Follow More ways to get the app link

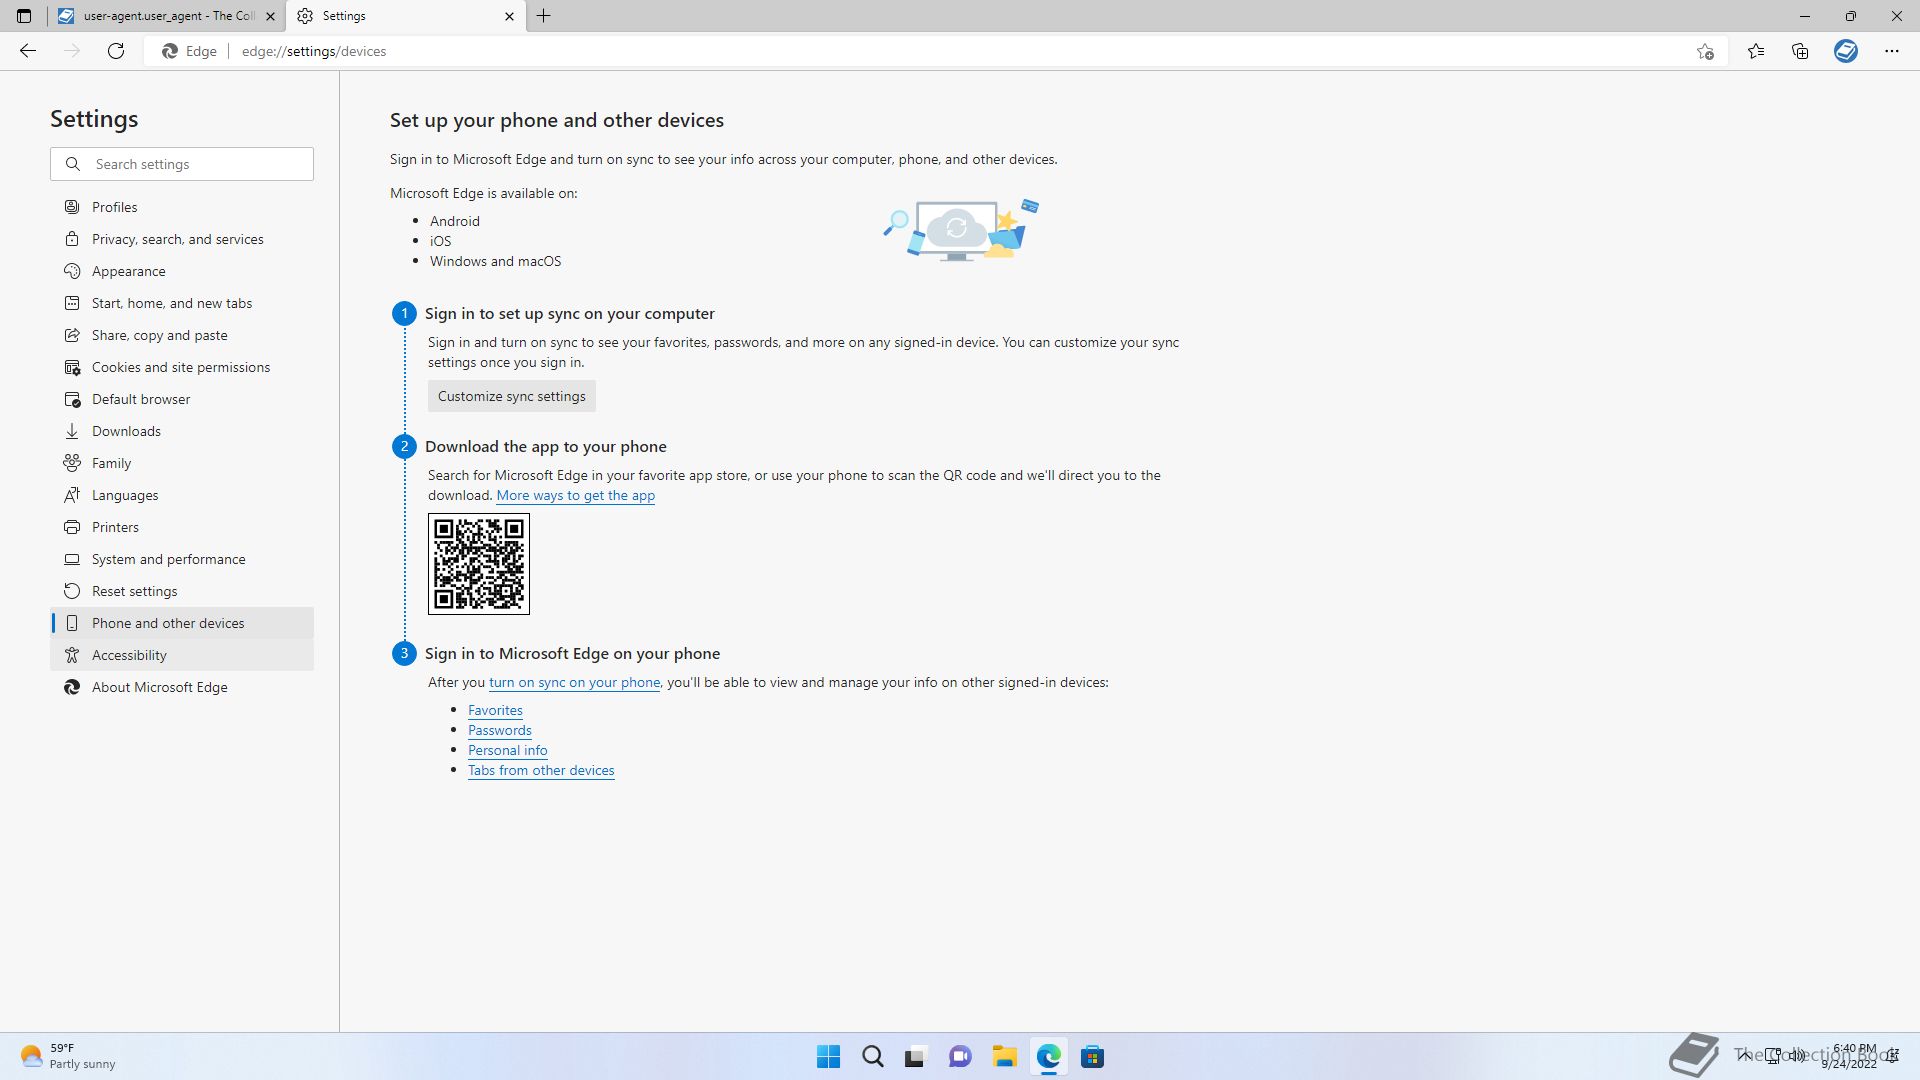[x=575, y=495]
